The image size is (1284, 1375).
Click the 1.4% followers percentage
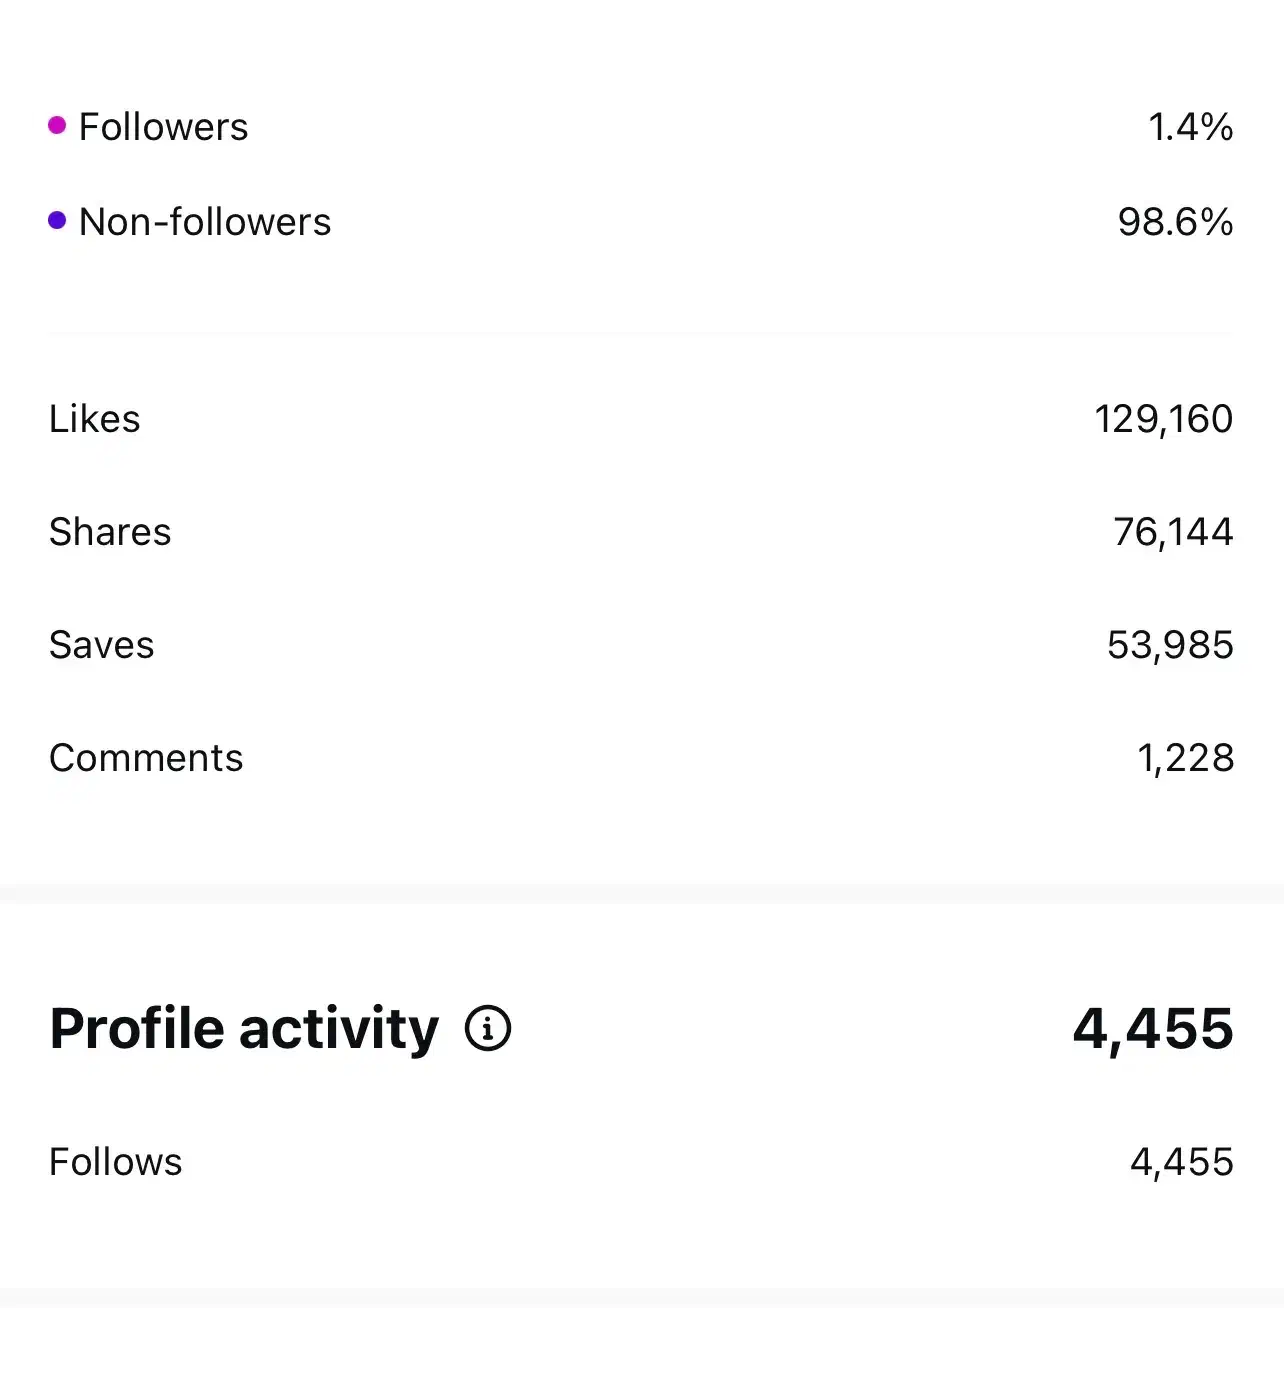(1190, 127)
